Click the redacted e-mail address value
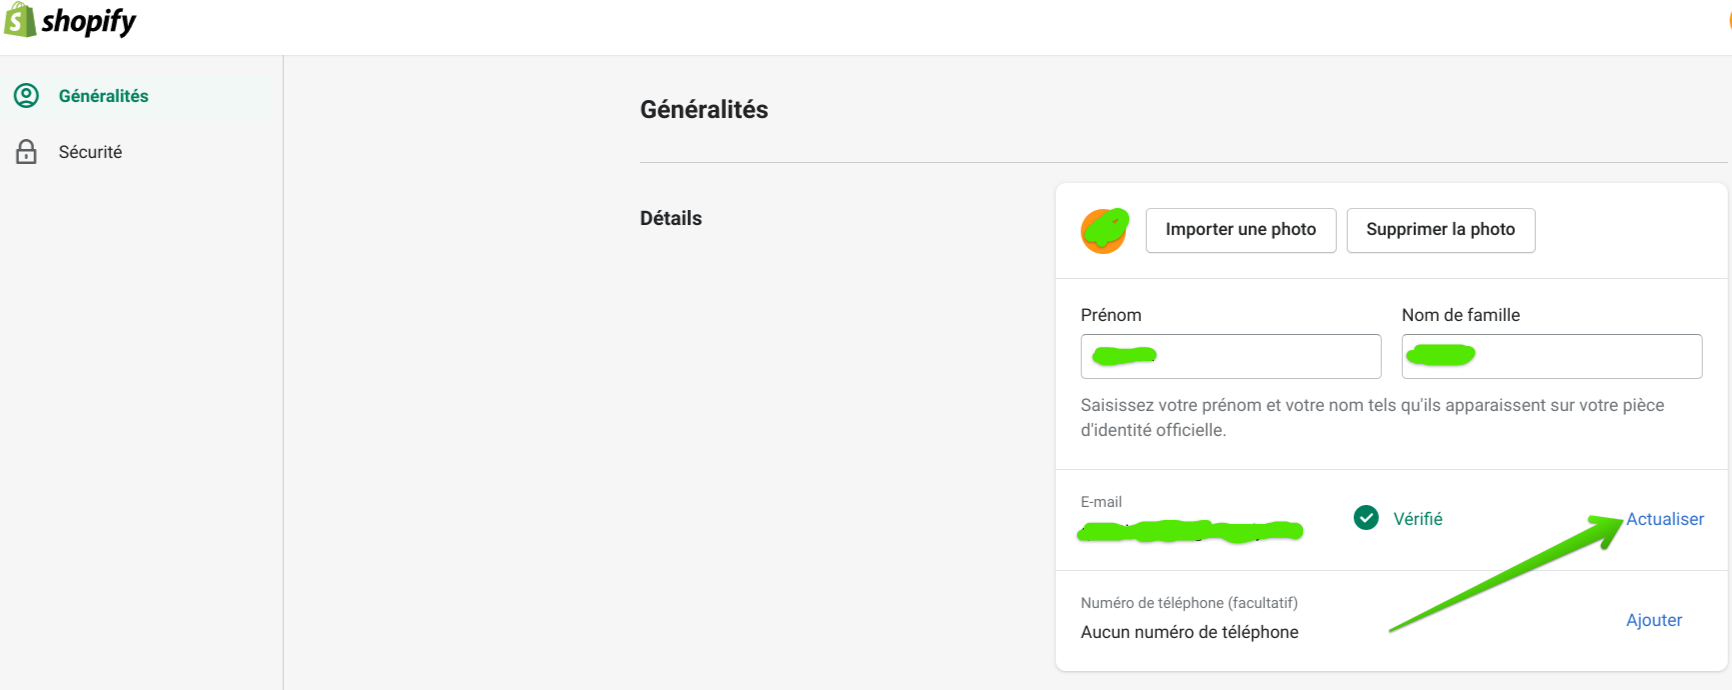 1190,531
